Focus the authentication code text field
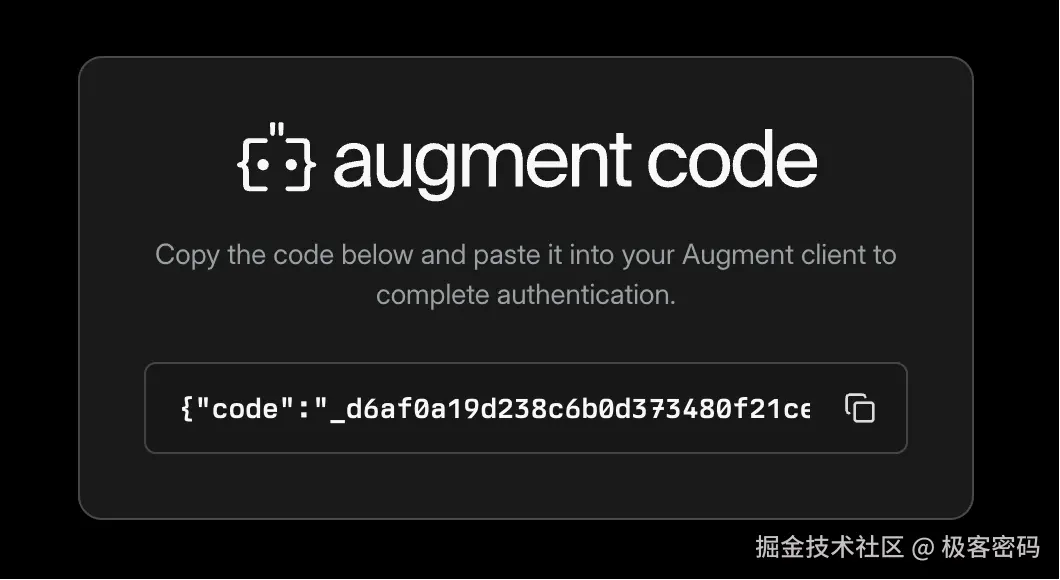1060x580 pixels. point(526,408)
